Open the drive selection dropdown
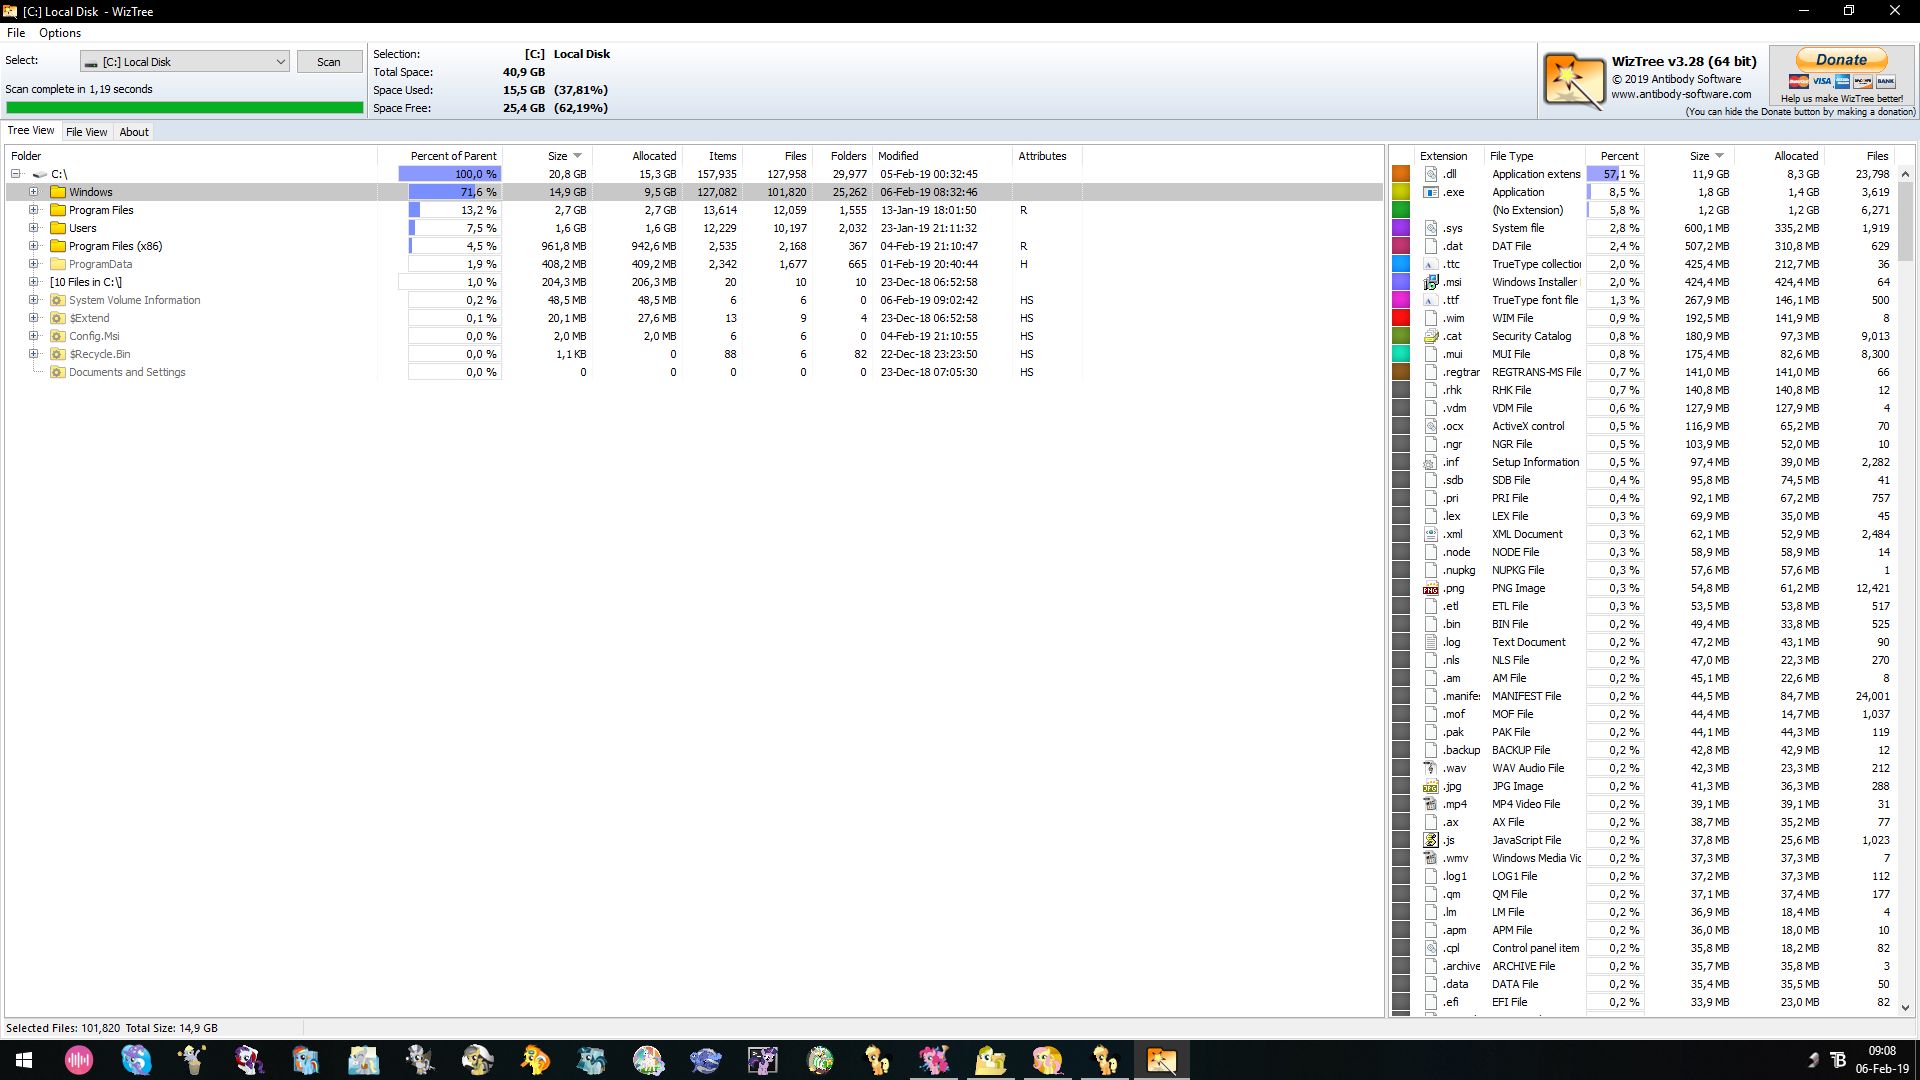Image resolution: width=1920 pixels, height=1080 pixels. (280, 62)
